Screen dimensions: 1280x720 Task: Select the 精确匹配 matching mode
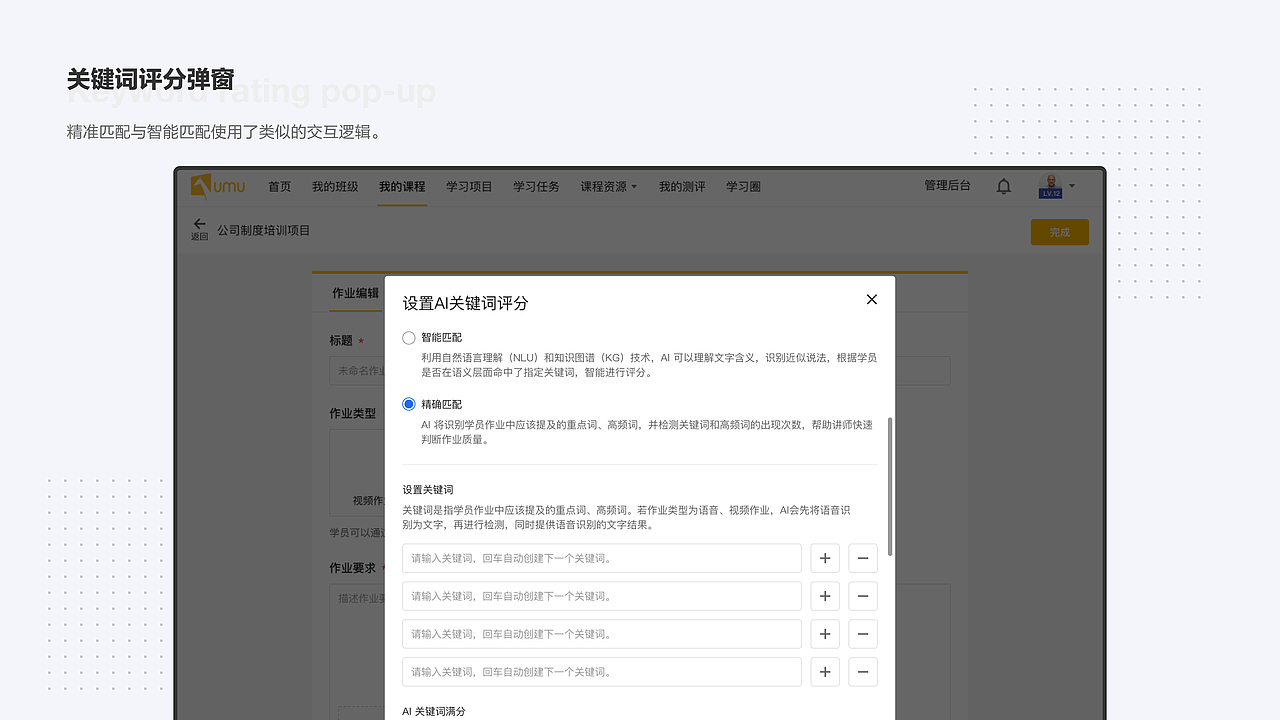[408, 403]
